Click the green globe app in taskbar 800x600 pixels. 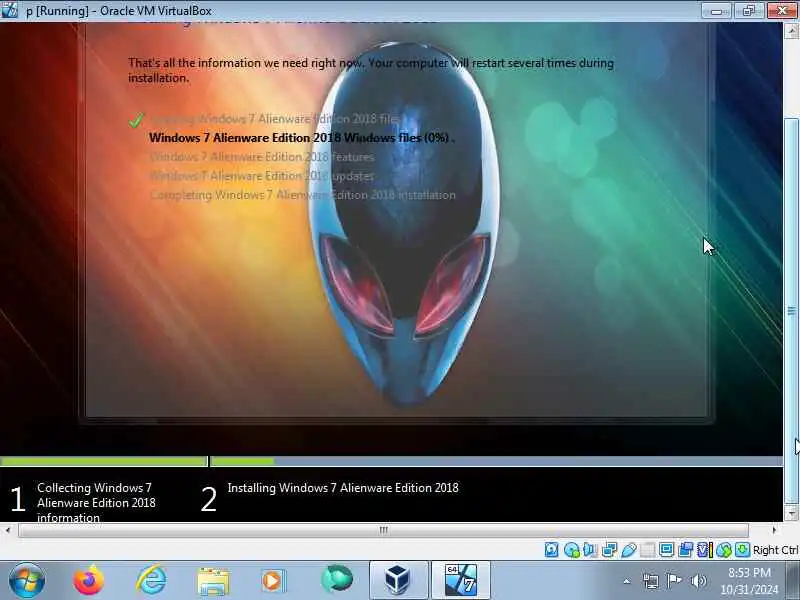click(337, 580)
